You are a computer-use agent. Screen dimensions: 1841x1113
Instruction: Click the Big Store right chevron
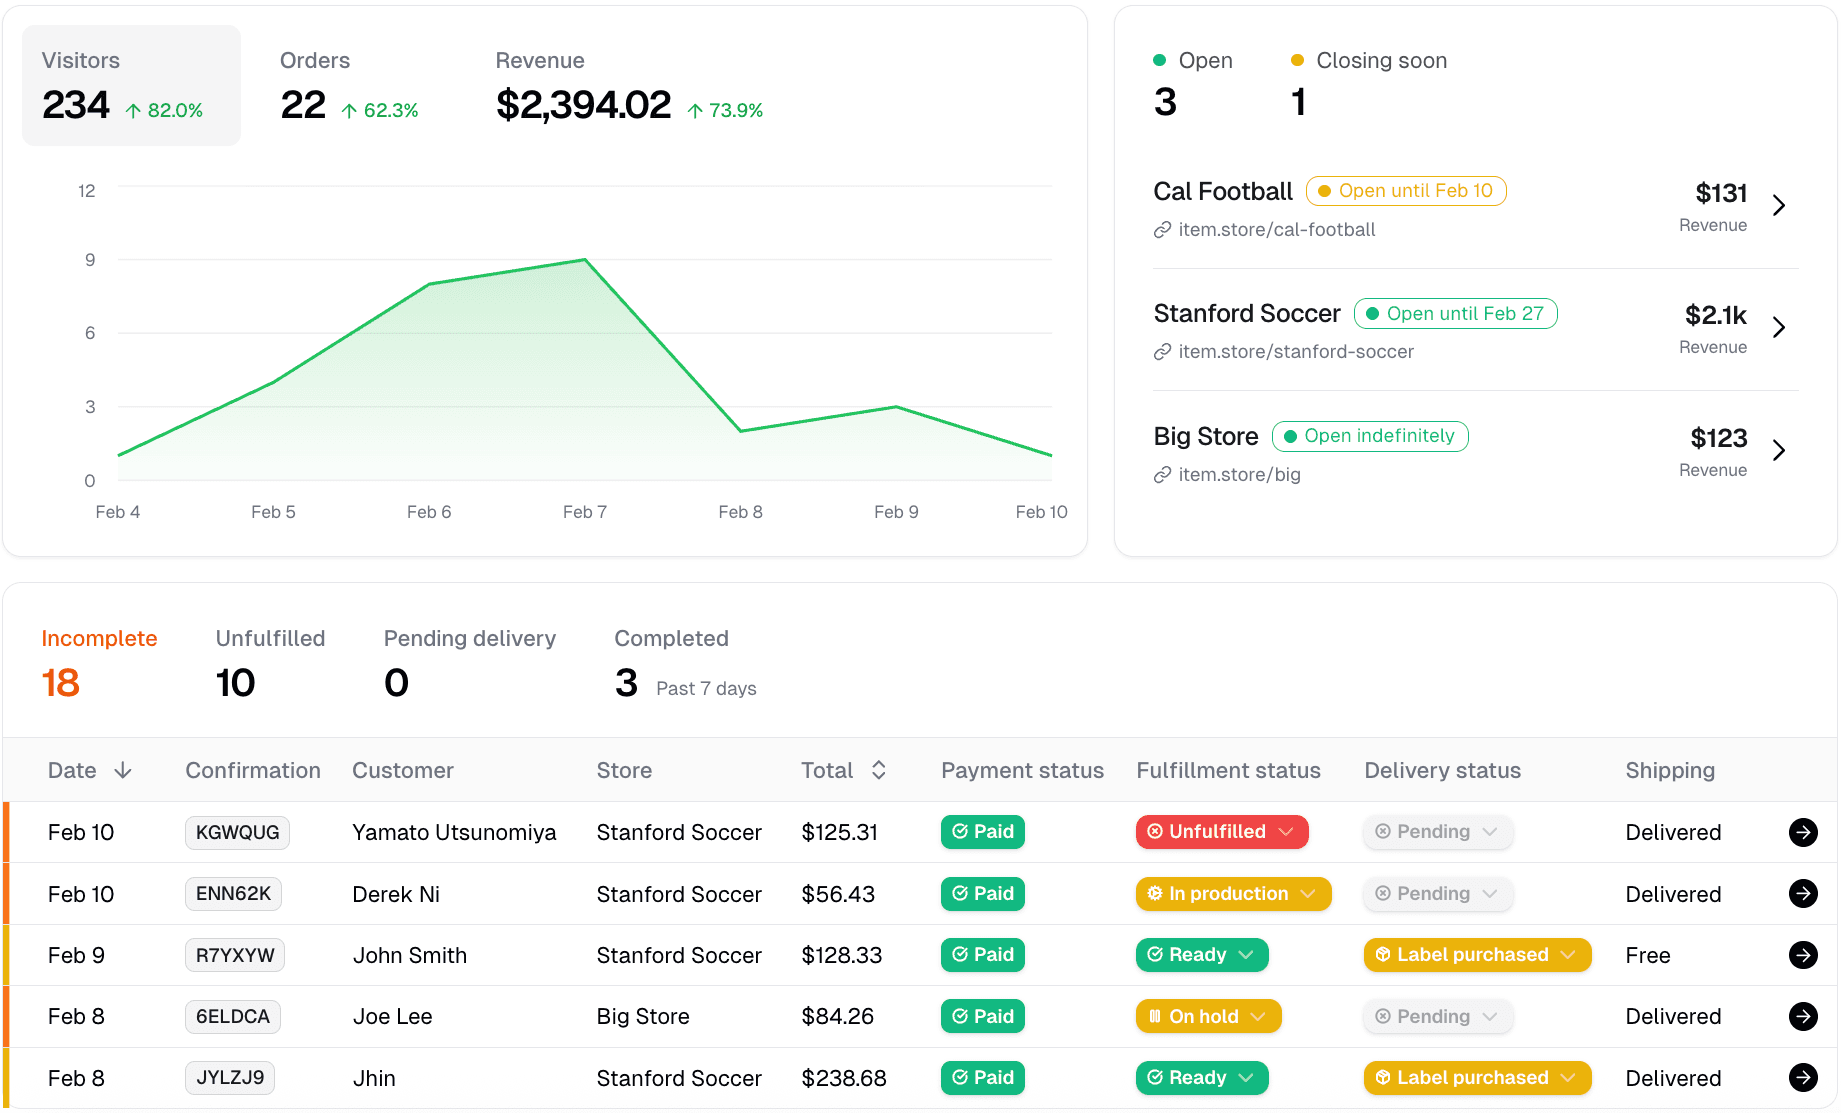click(x=1778, y=450)
